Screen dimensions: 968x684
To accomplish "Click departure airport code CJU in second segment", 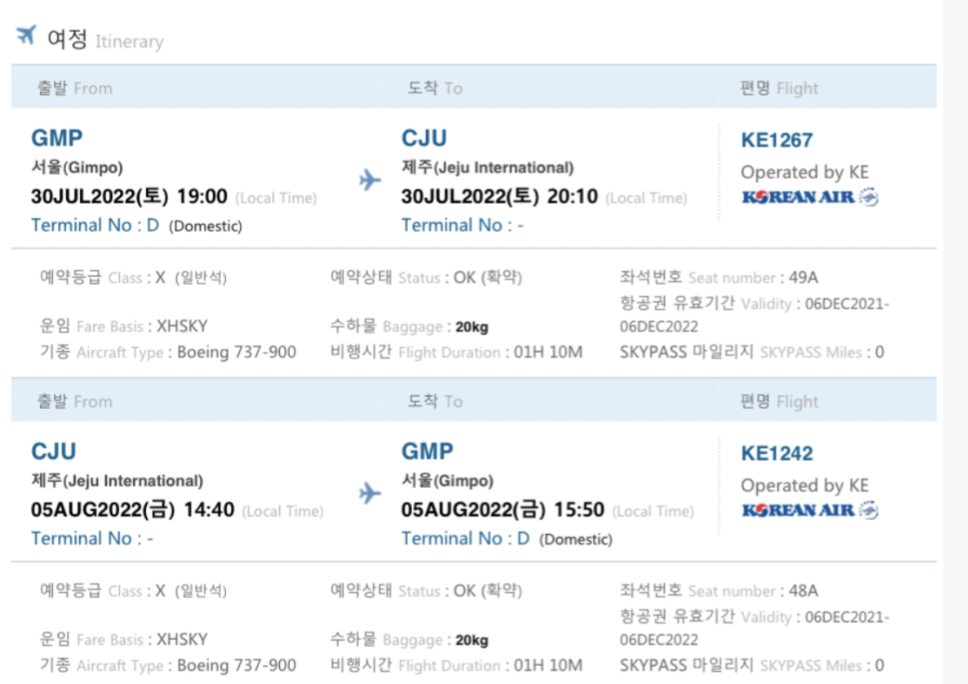I will tap(54, 451).
